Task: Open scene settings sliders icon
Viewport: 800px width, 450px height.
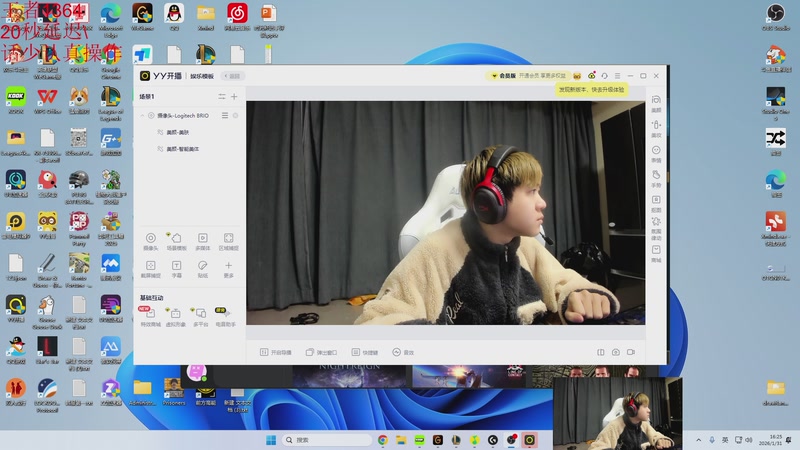Action: [221, 96]
